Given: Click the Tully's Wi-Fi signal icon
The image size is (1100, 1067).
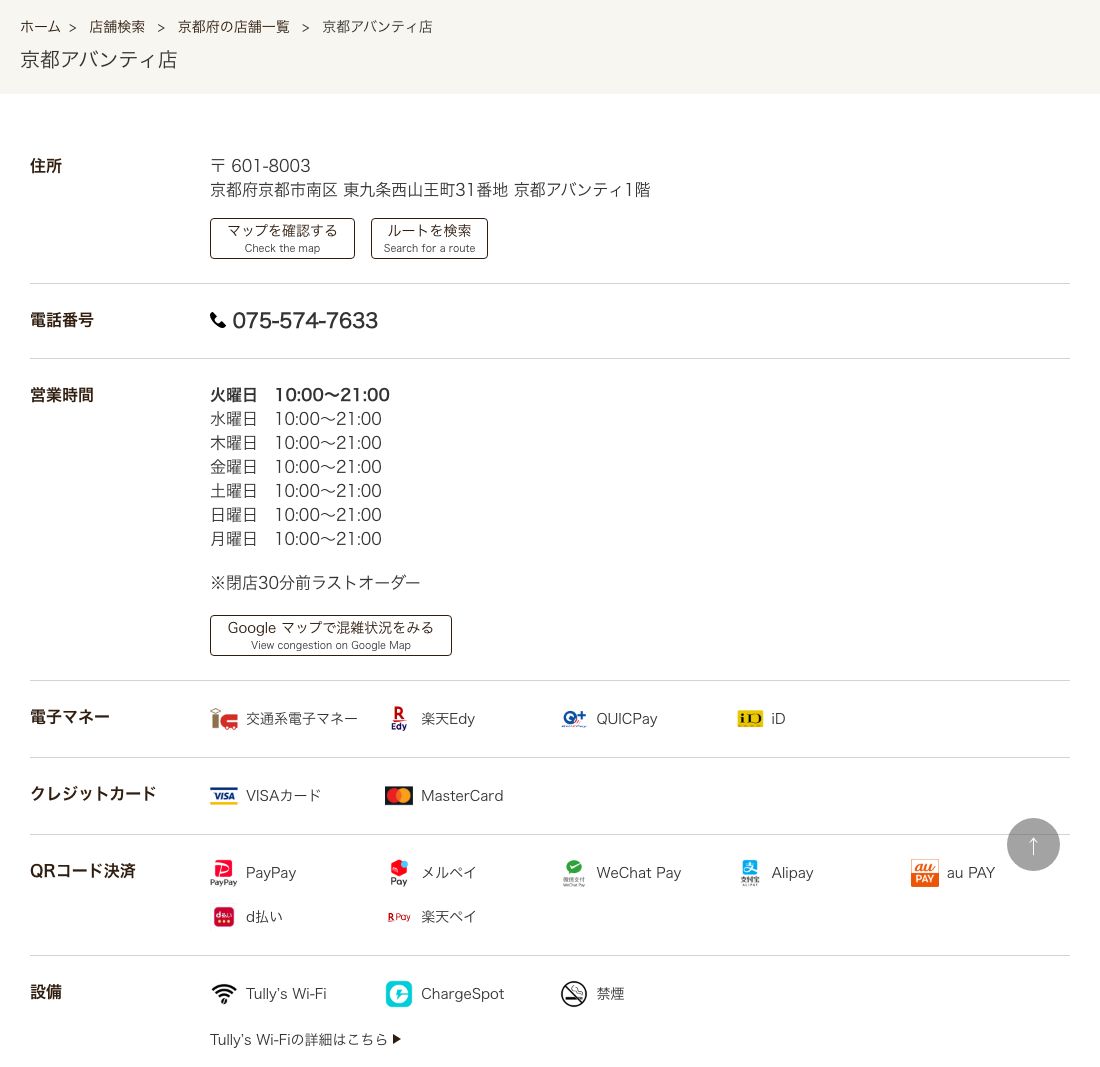Looking at the screenshot, I should click(x=224, y=994).
